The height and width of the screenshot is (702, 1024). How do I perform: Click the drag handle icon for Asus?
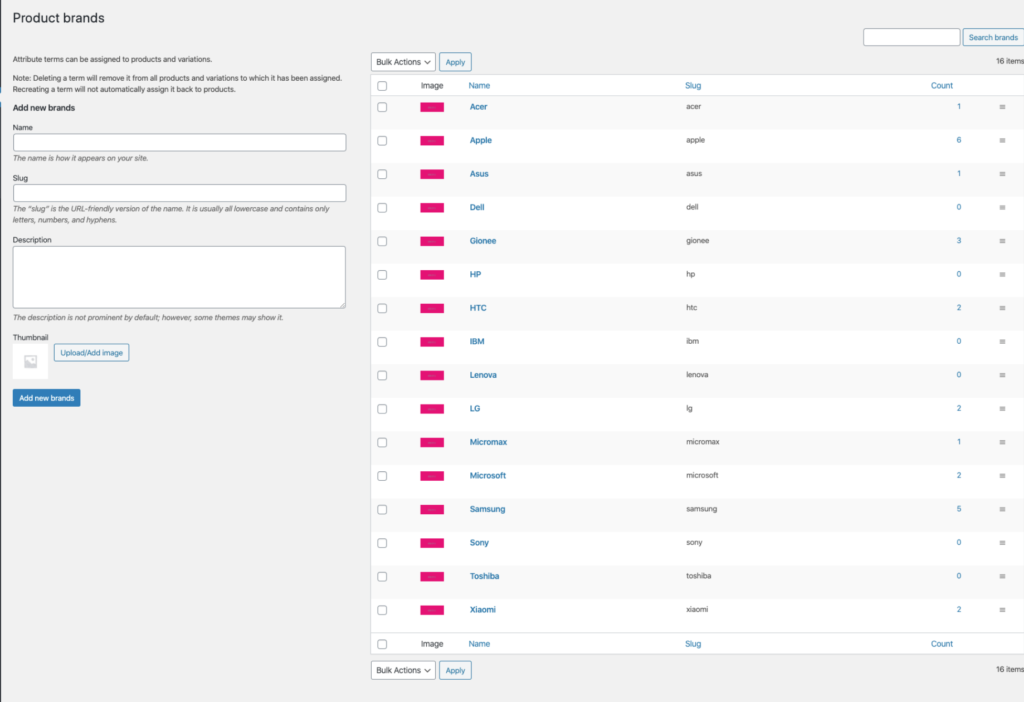(x=1002, y=174)
